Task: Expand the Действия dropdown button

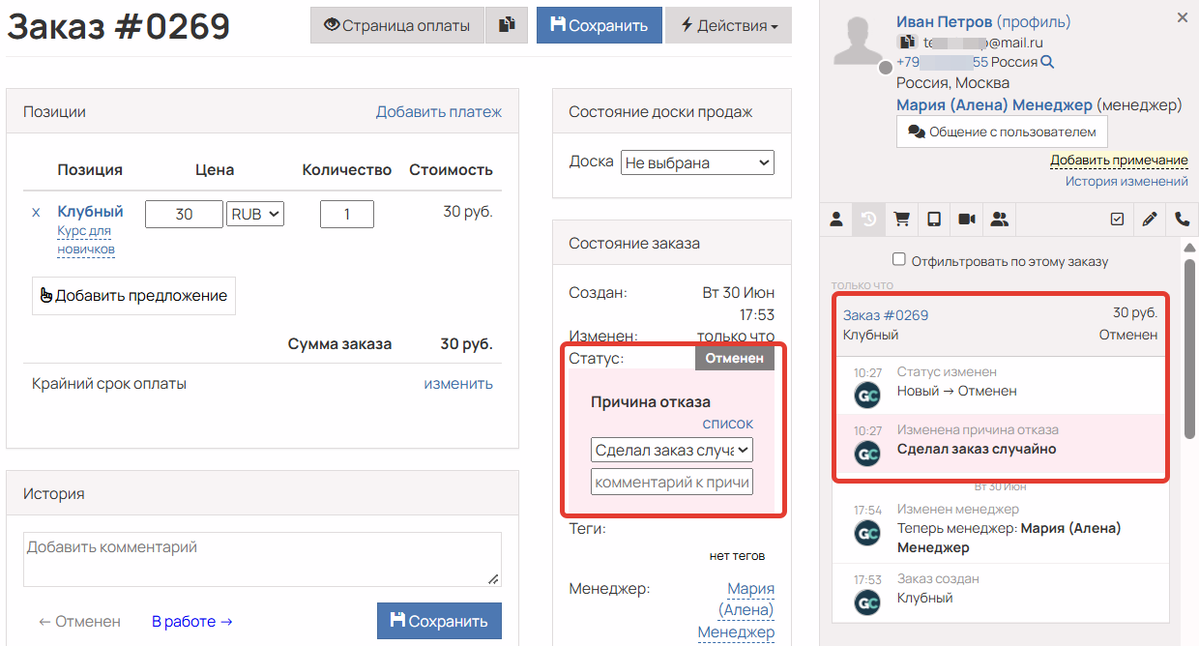Action: (729, 25)
